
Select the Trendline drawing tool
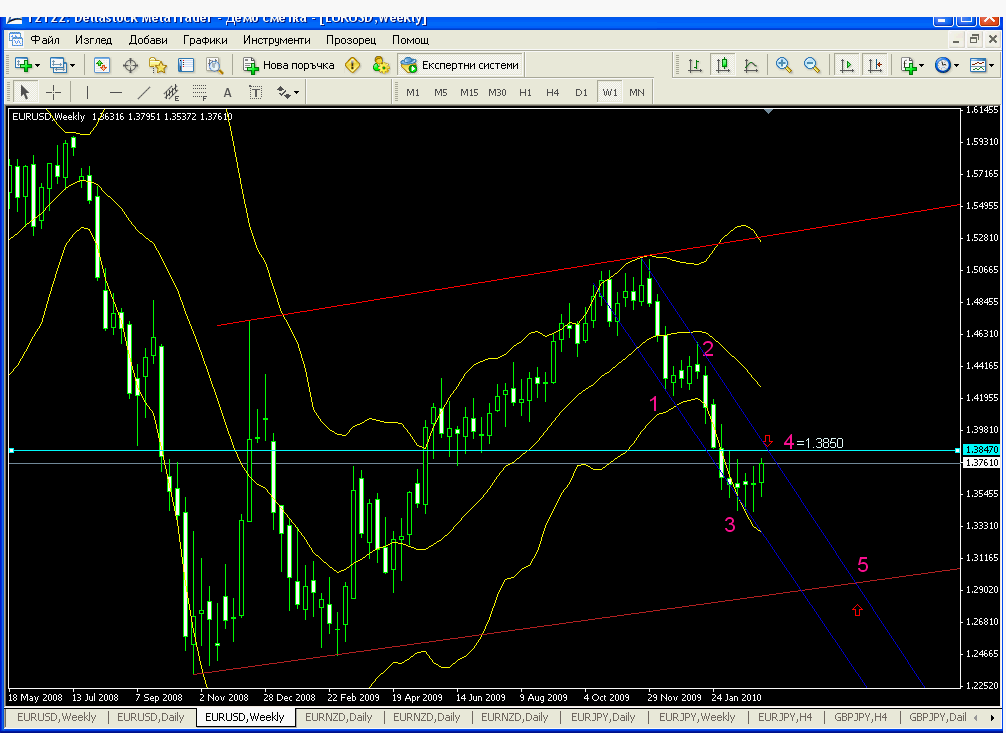coord(144,92)
